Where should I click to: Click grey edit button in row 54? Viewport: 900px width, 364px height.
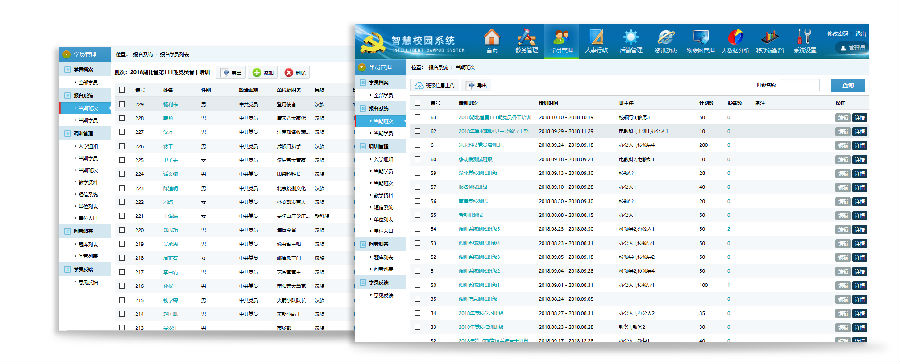coord(843,229)
